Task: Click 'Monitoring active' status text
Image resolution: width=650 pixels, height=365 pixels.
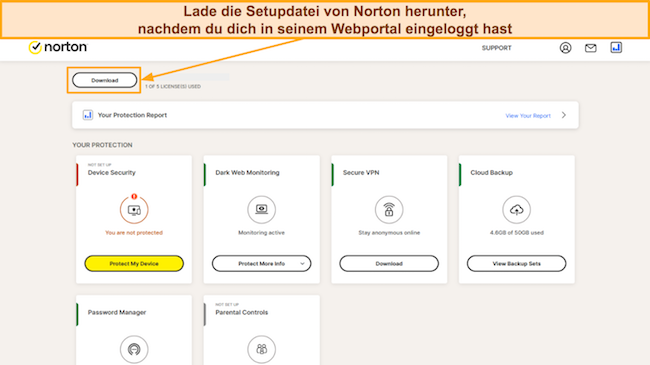Action: pos(262,233)
